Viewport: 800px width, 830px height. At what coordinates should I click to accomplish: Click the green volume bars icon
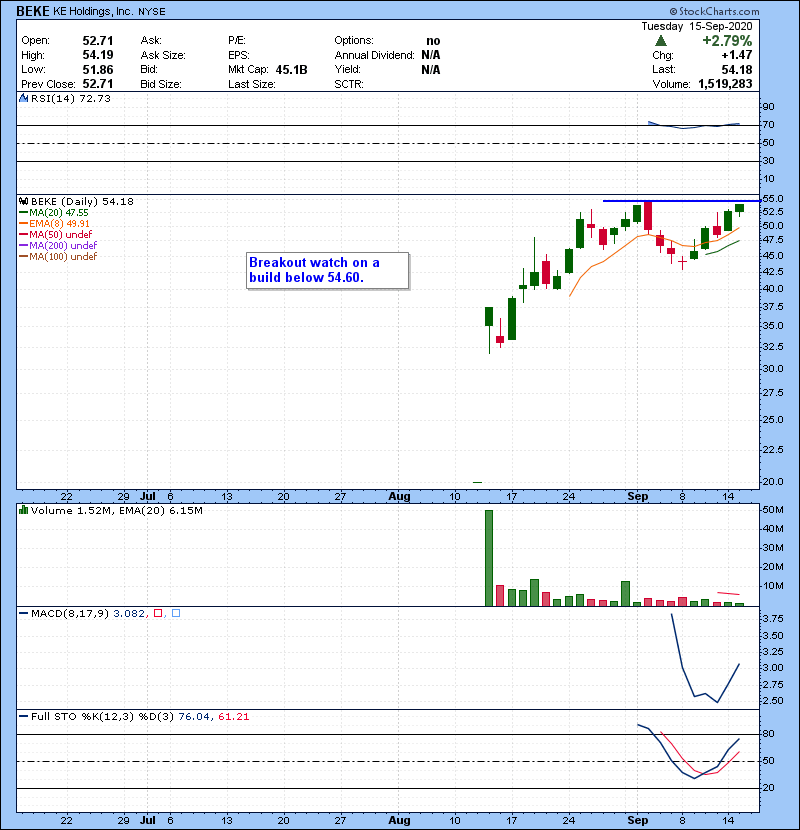pos(22,511)
